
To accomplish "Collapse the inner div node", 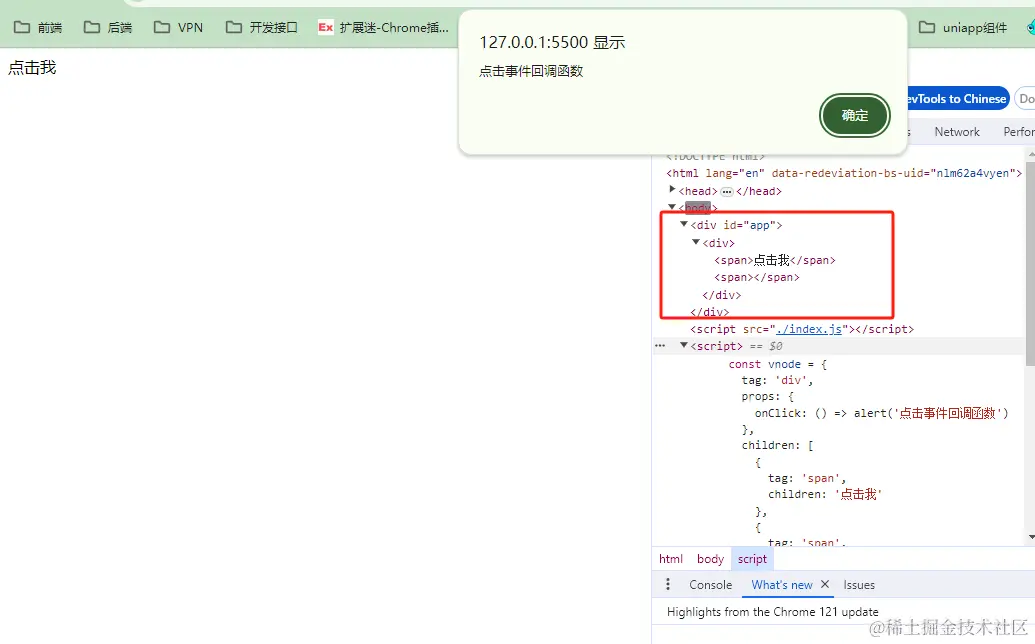I will point(696,242).
